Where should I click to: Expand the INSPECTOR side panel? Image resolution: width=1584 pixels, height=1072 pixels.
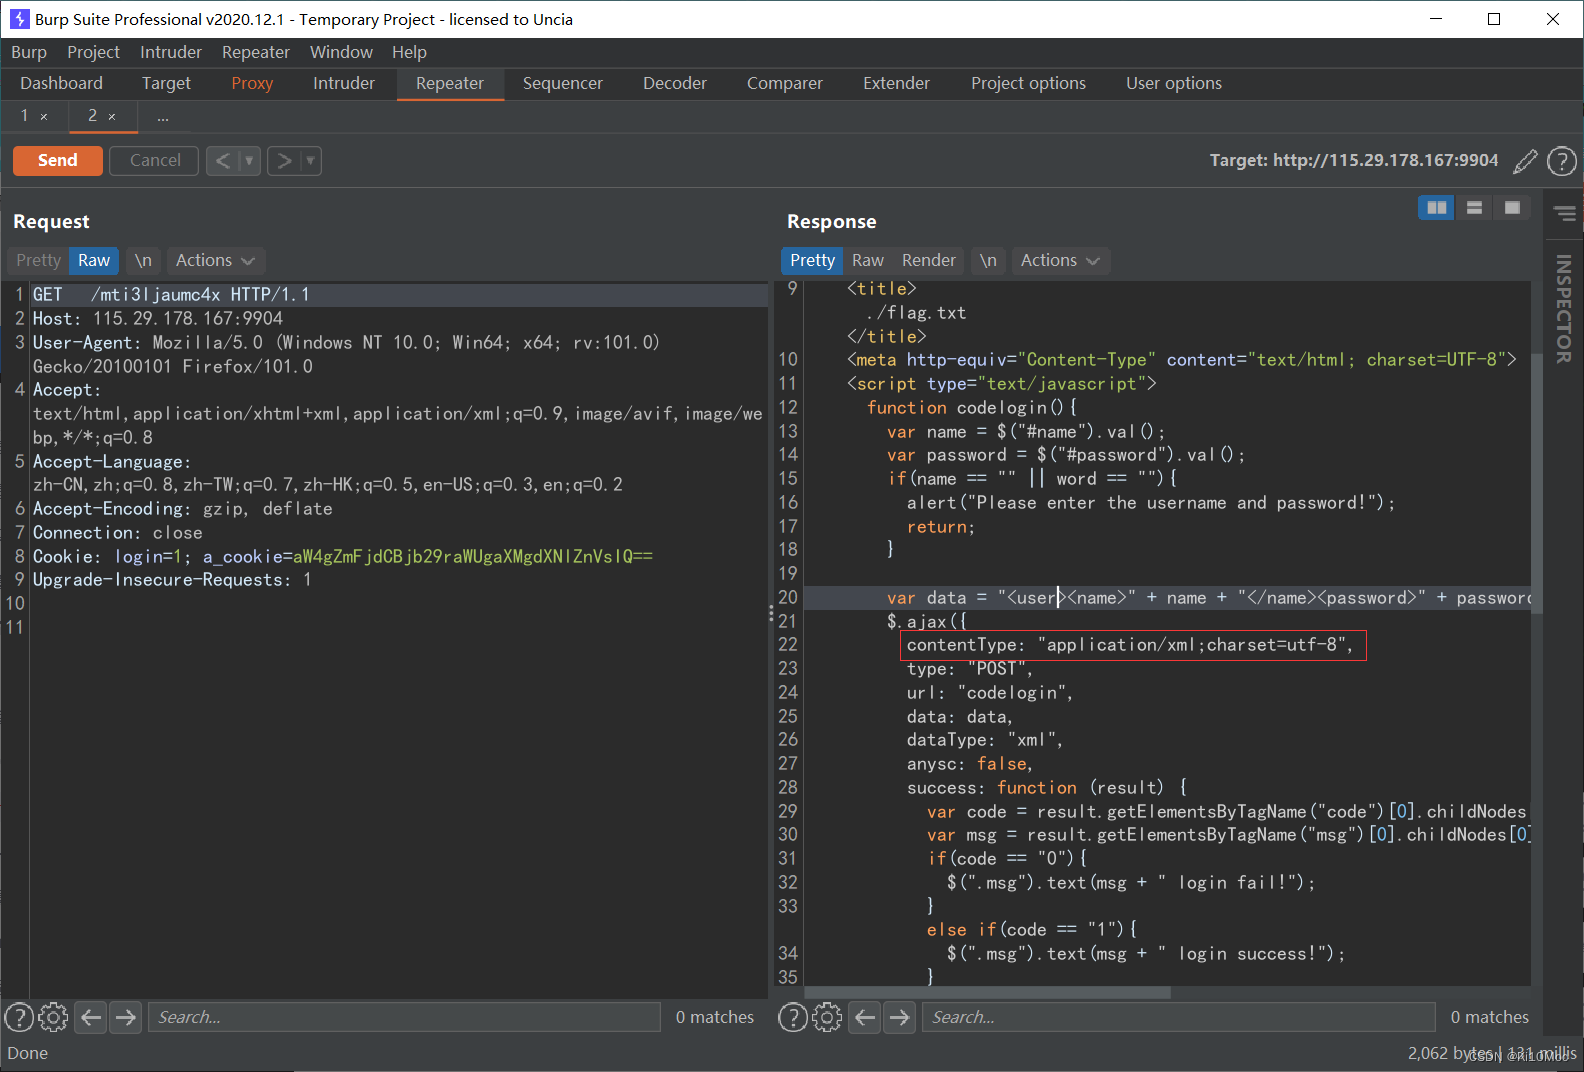1564,308
